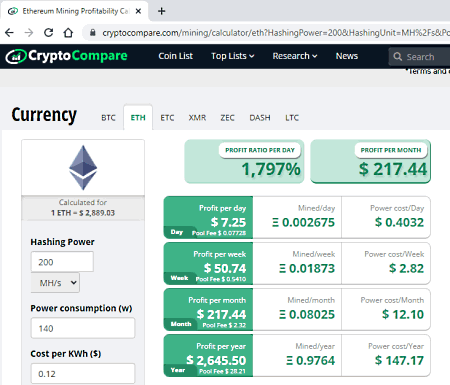The height and width of the screenshot is (385, 450).
Task: Click the $ 2,645.50 profit per year value
Action: coord(216,360)
